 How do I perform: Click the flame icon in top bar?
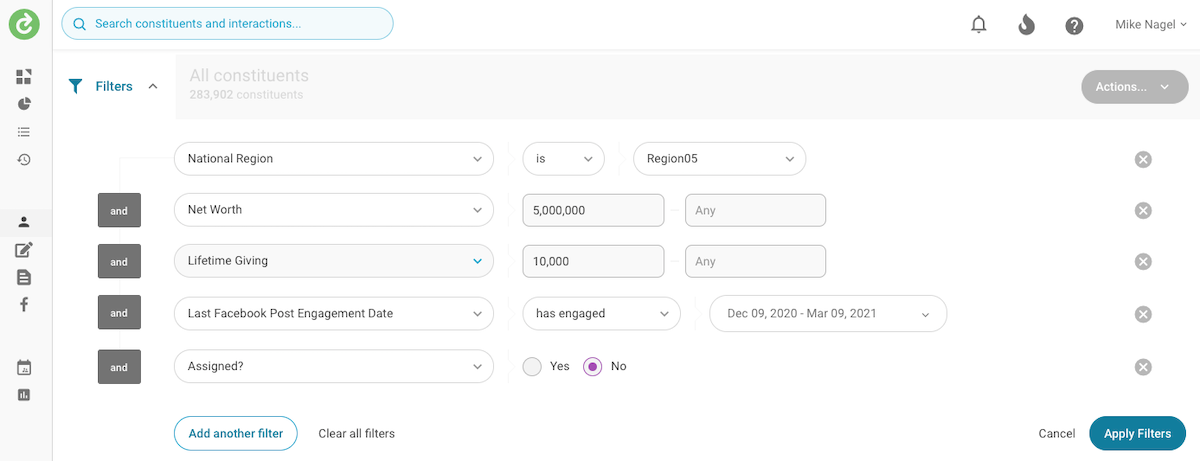pos(1026,25)
